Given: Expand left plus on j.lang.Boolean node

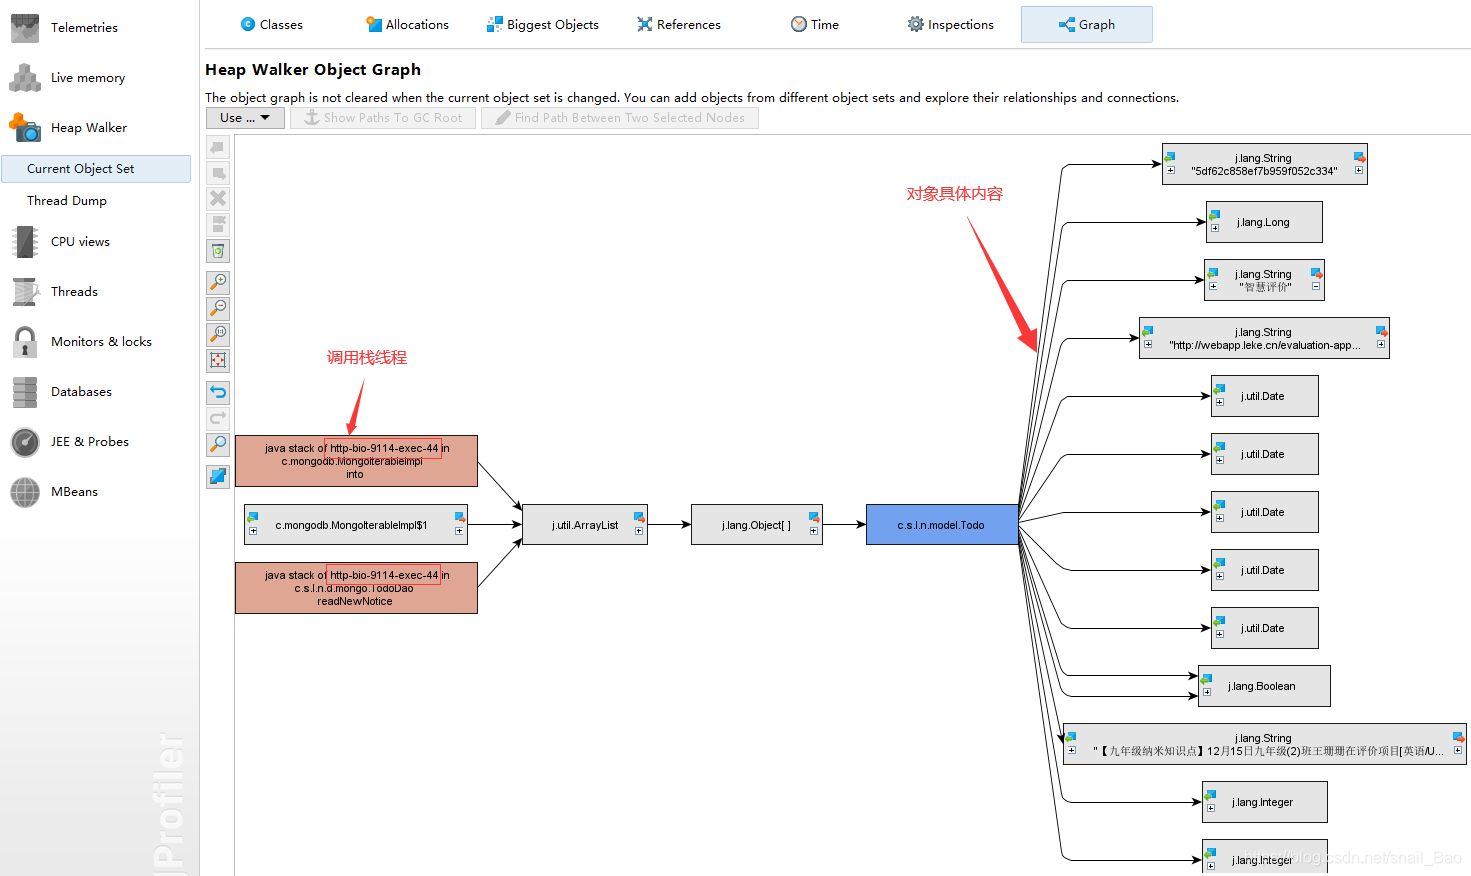Looking at the screenshot, I should click(1207, 692).
